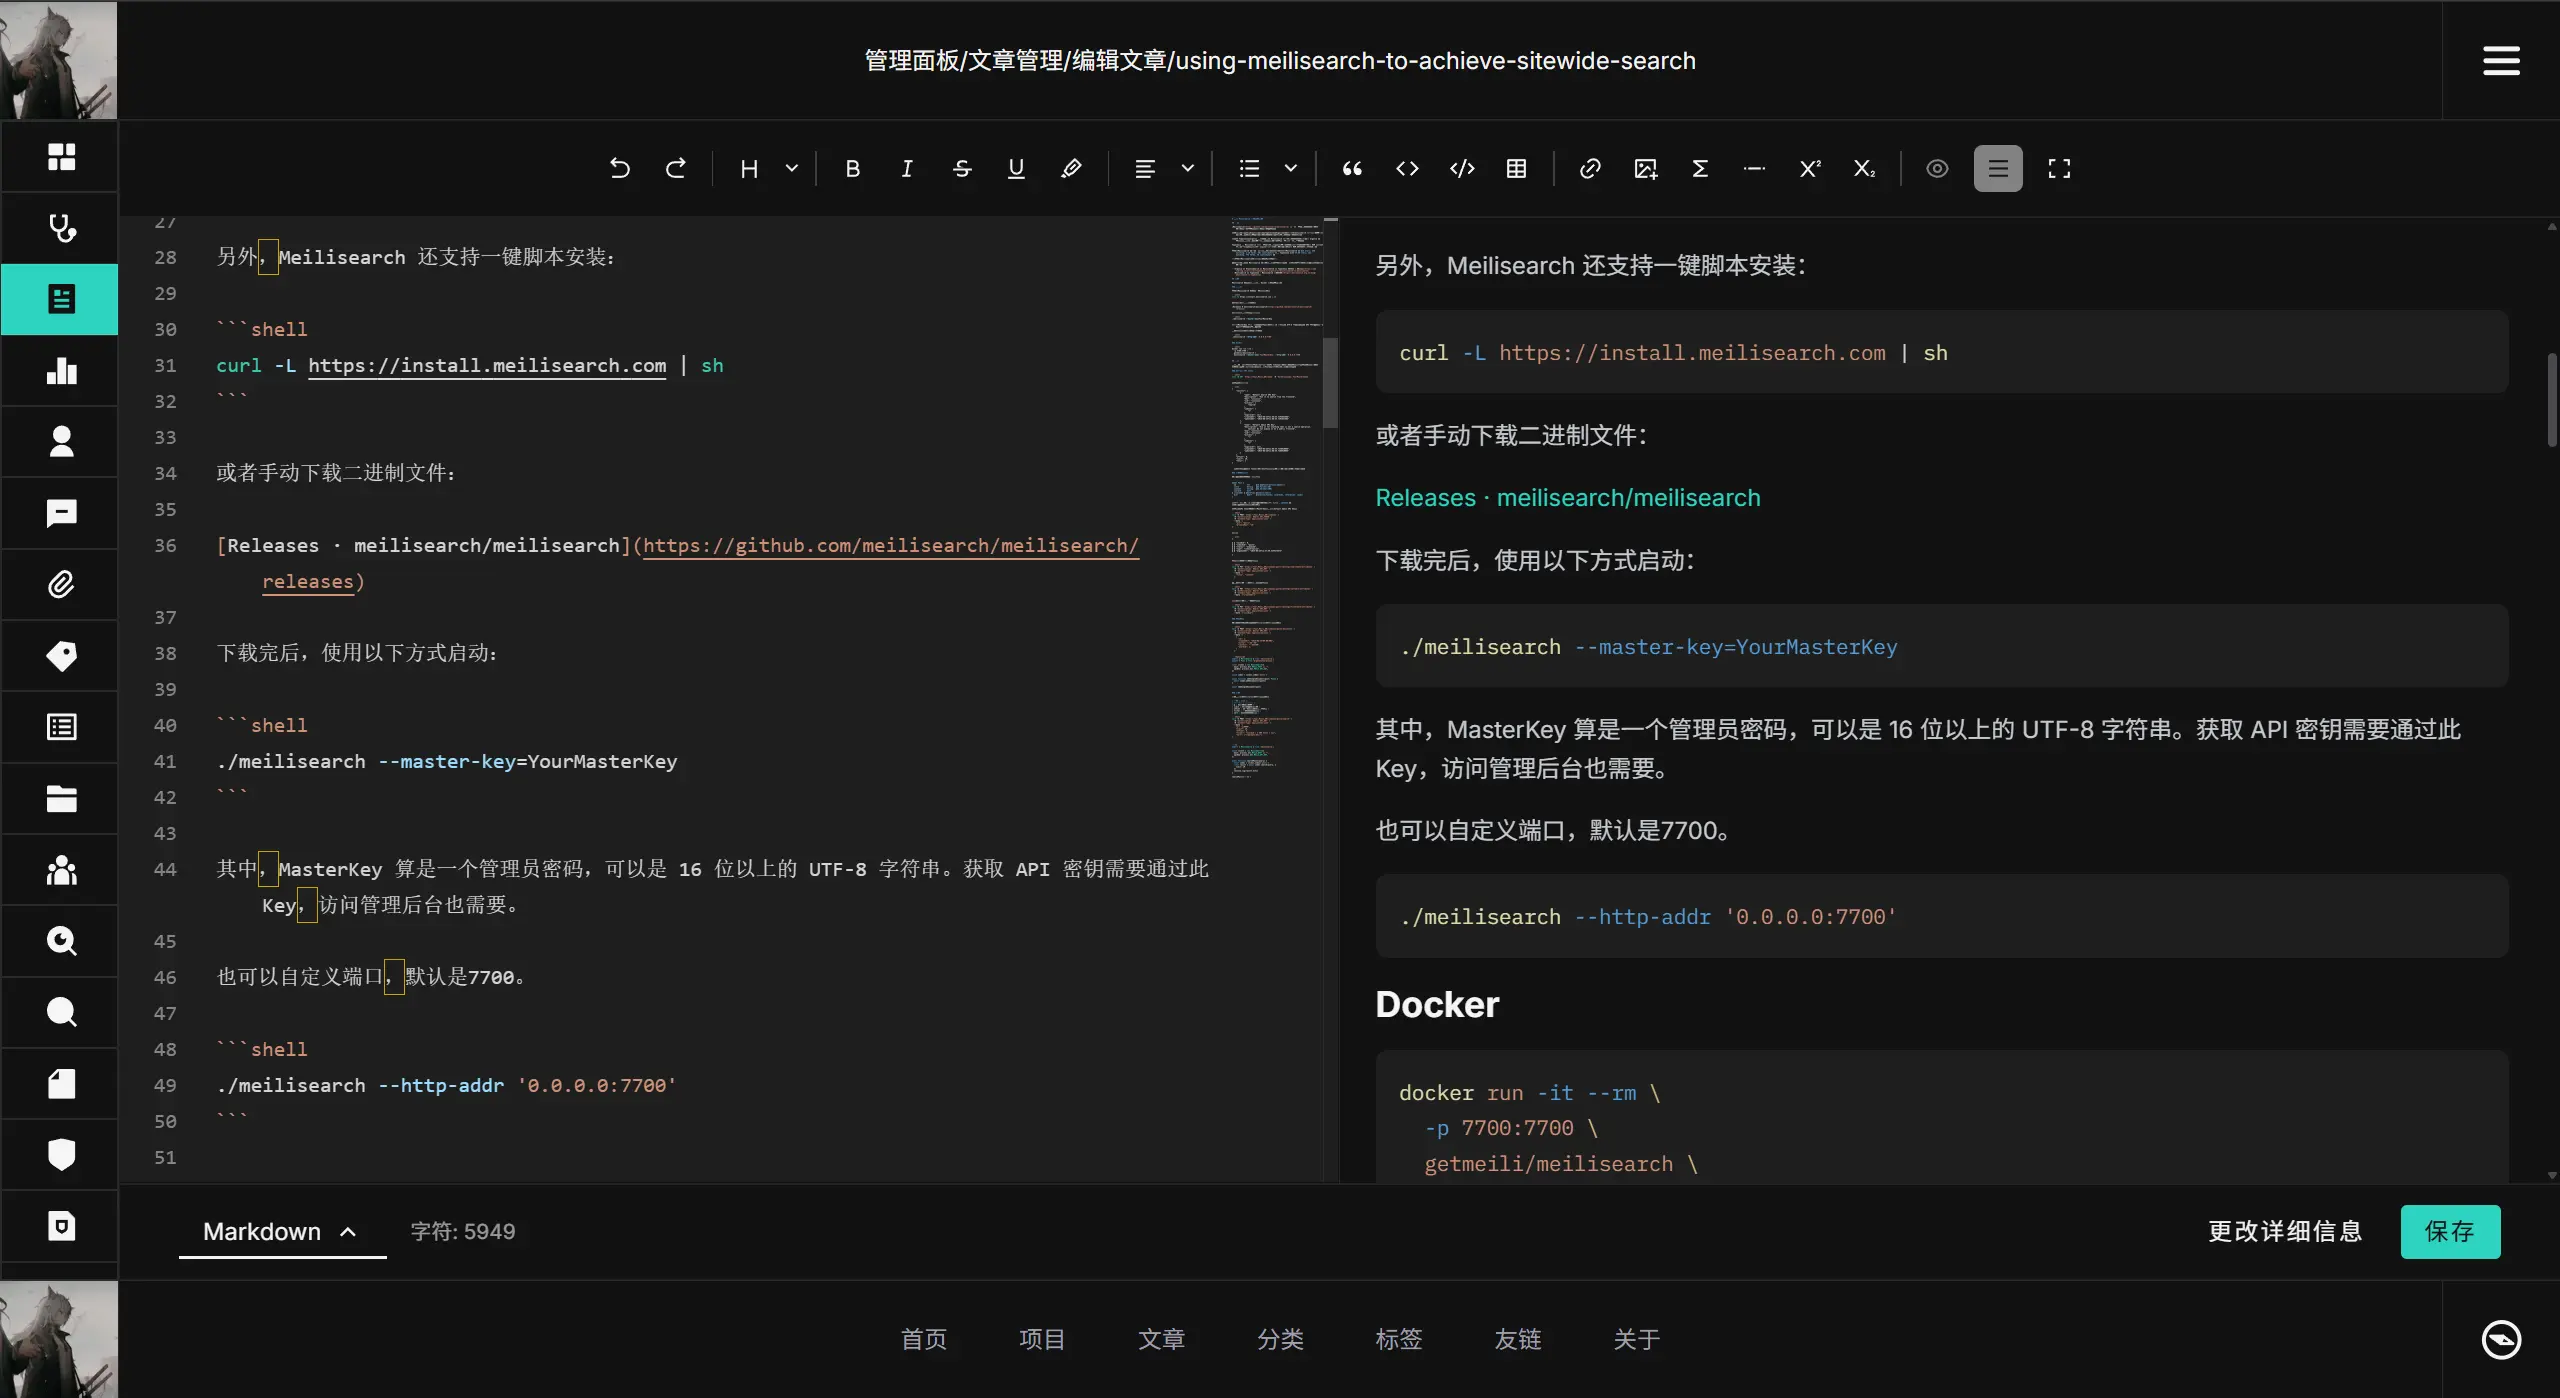Apply strikethrough formatting

coord(962,169)
